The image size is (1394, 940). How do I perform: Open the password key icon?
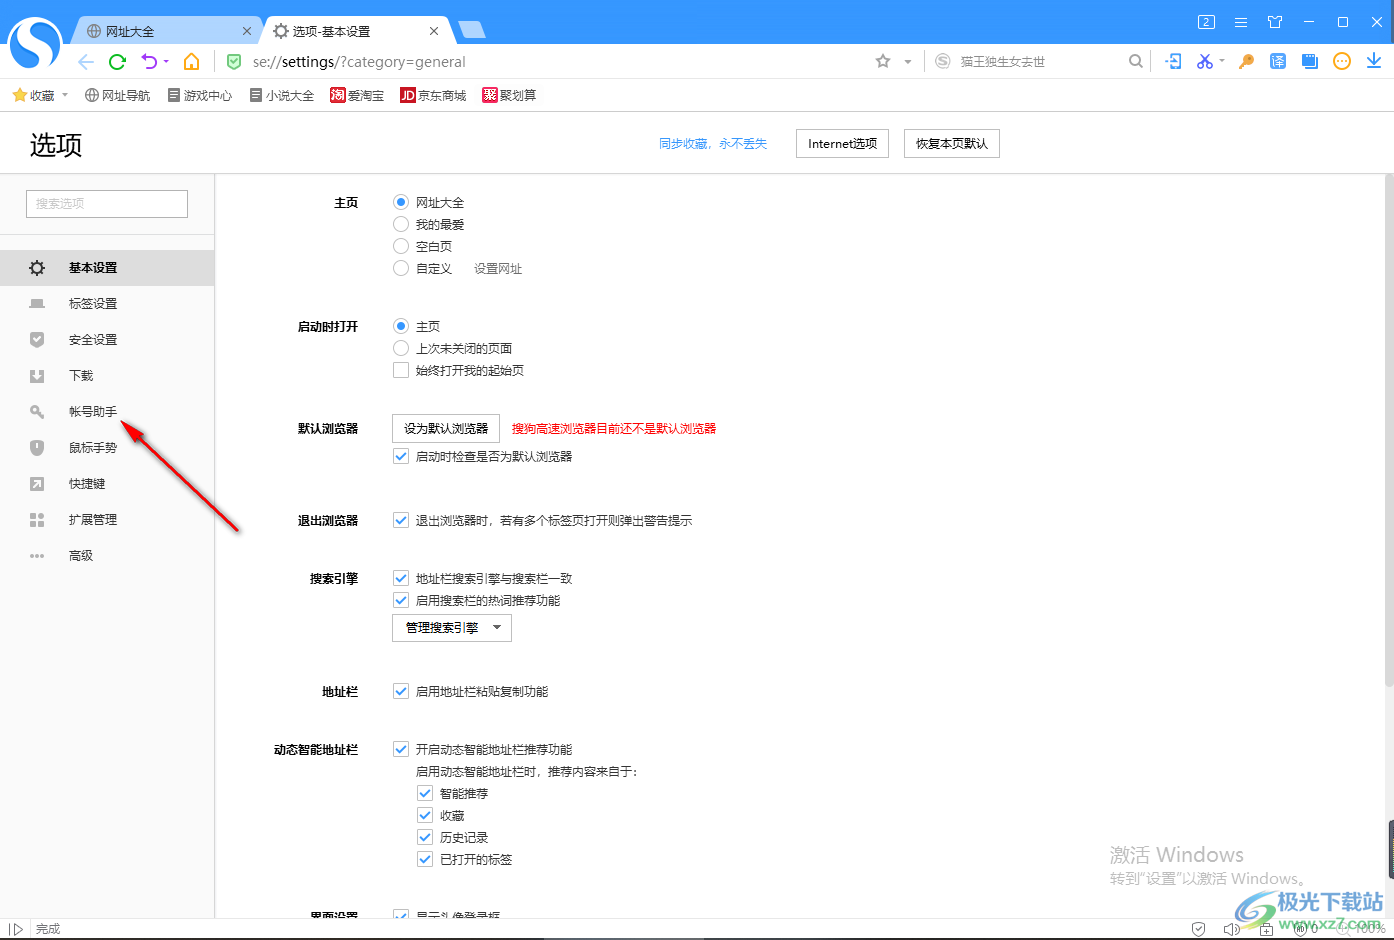[x=1246, y=62]
